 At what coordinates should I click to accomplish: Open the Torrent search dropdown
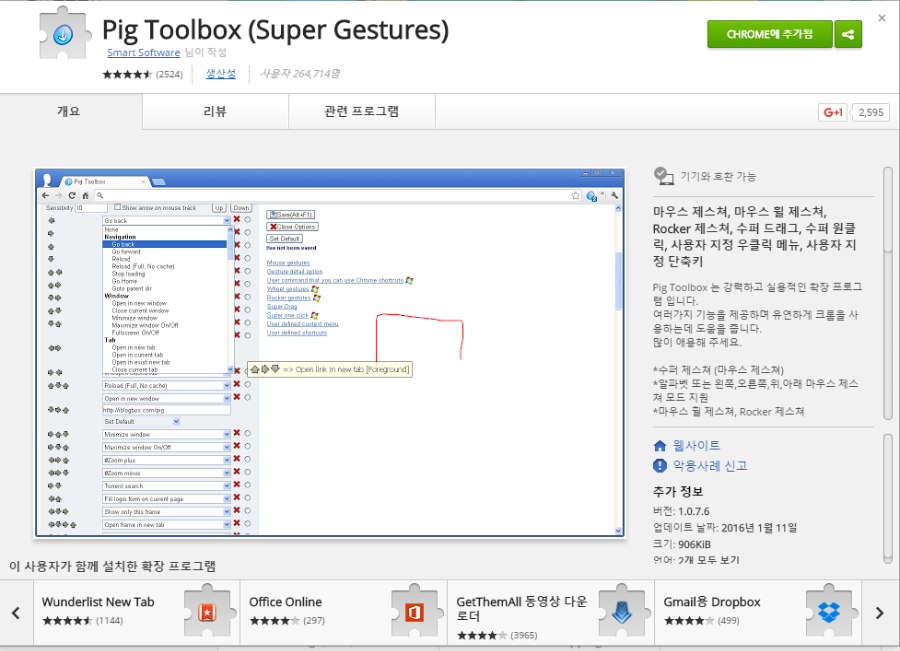tap(166, 486)
